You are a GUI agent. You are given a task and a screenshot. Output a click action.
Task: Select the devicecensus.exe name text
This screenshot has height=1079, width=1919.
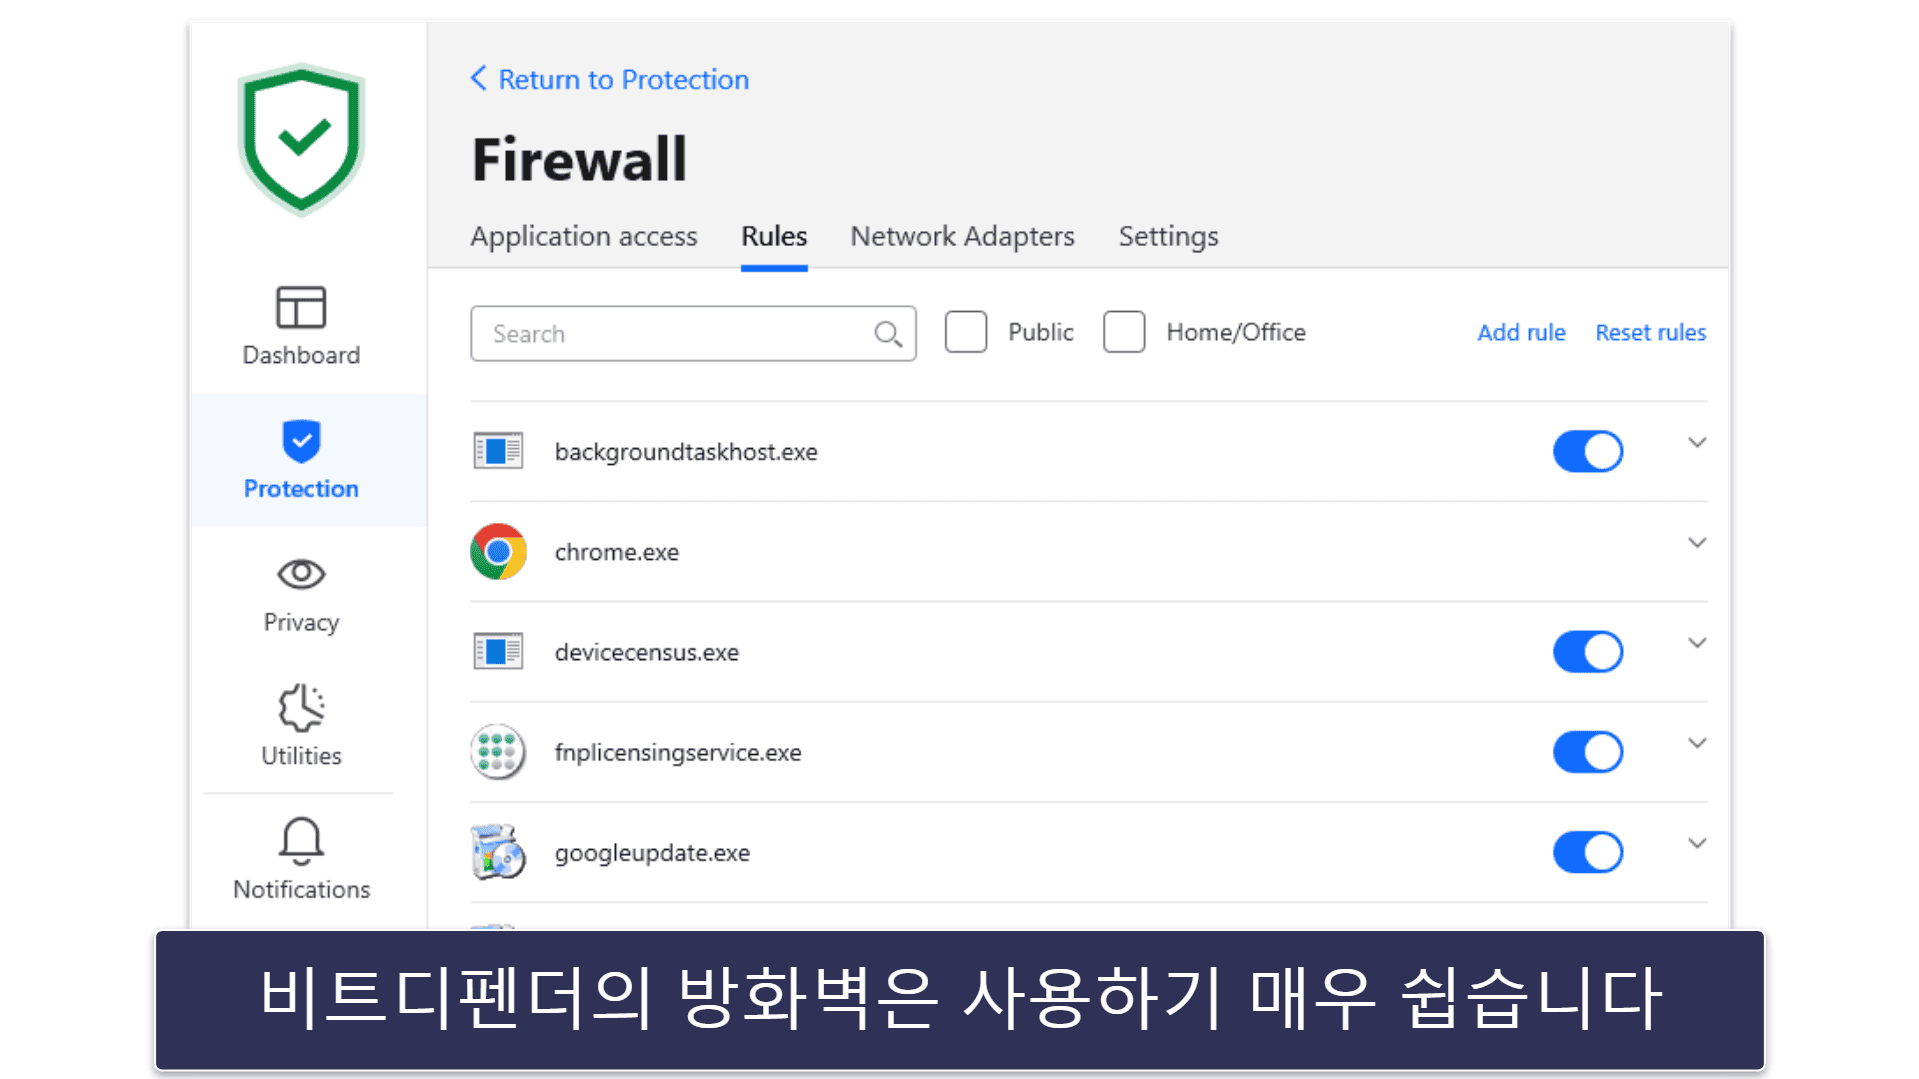point(646,652)
